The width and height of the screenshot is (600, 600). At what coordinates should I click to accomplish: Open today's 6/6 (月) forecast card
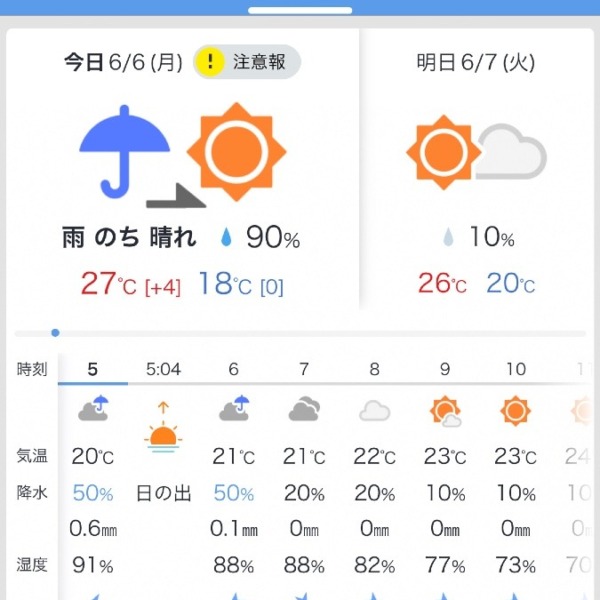tap(183, 168)
